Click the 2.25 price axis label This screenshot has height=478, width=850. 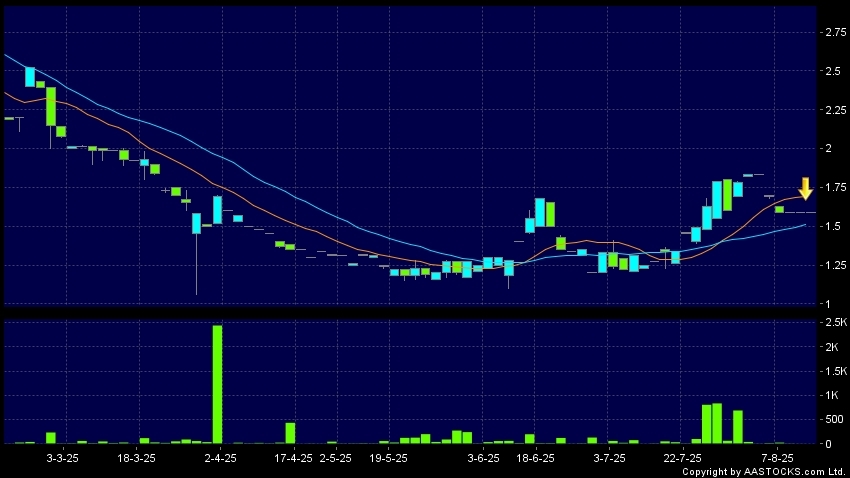pyautogui.click(x=835, y=110)
